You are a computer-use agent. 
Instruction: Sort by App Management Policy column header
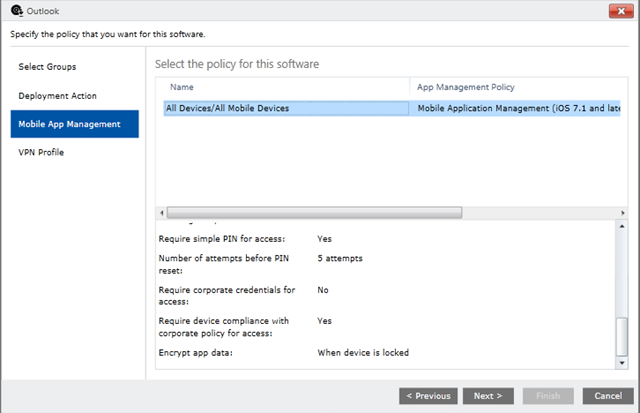(466, 87)
